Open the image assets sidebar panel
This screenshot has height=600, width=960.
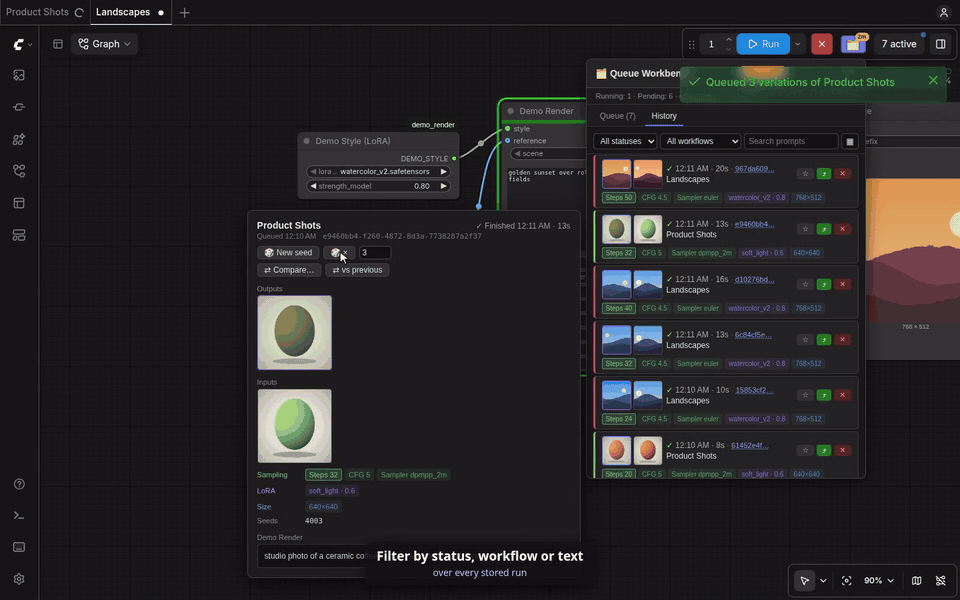click(x=19, y=75)
